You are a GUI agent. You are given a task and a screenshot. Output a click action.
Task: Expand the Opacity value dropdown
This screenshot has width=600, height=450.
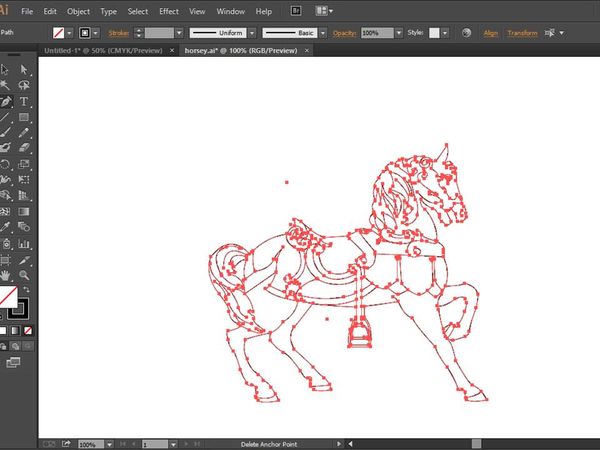coord(399,33)
